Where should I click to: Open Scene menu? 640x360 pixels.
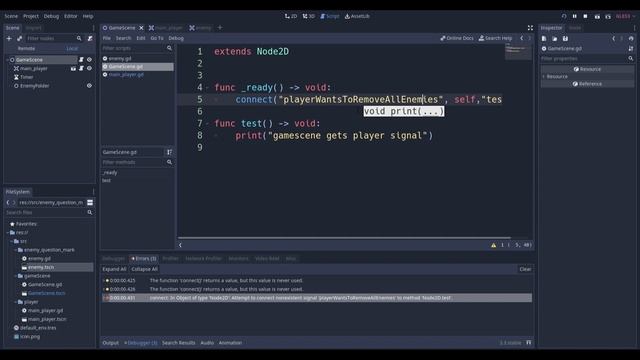[11, 16]
